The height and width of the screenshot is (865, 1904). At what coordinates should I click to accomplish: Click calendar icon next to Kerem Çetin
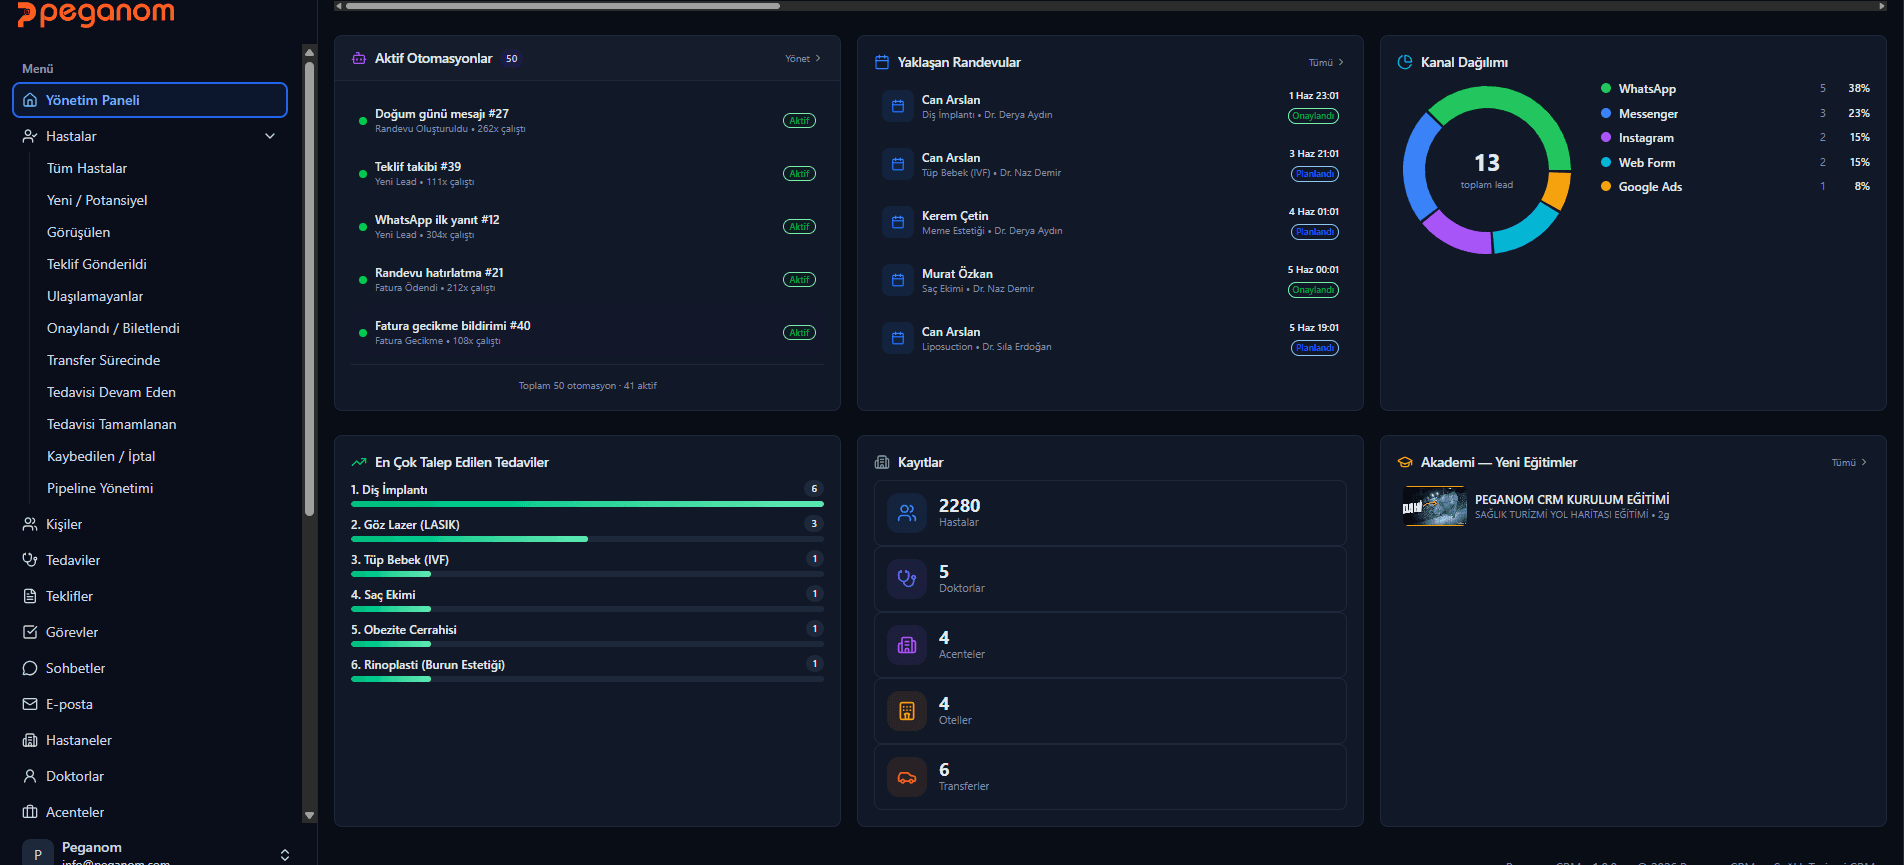point(898,222)
